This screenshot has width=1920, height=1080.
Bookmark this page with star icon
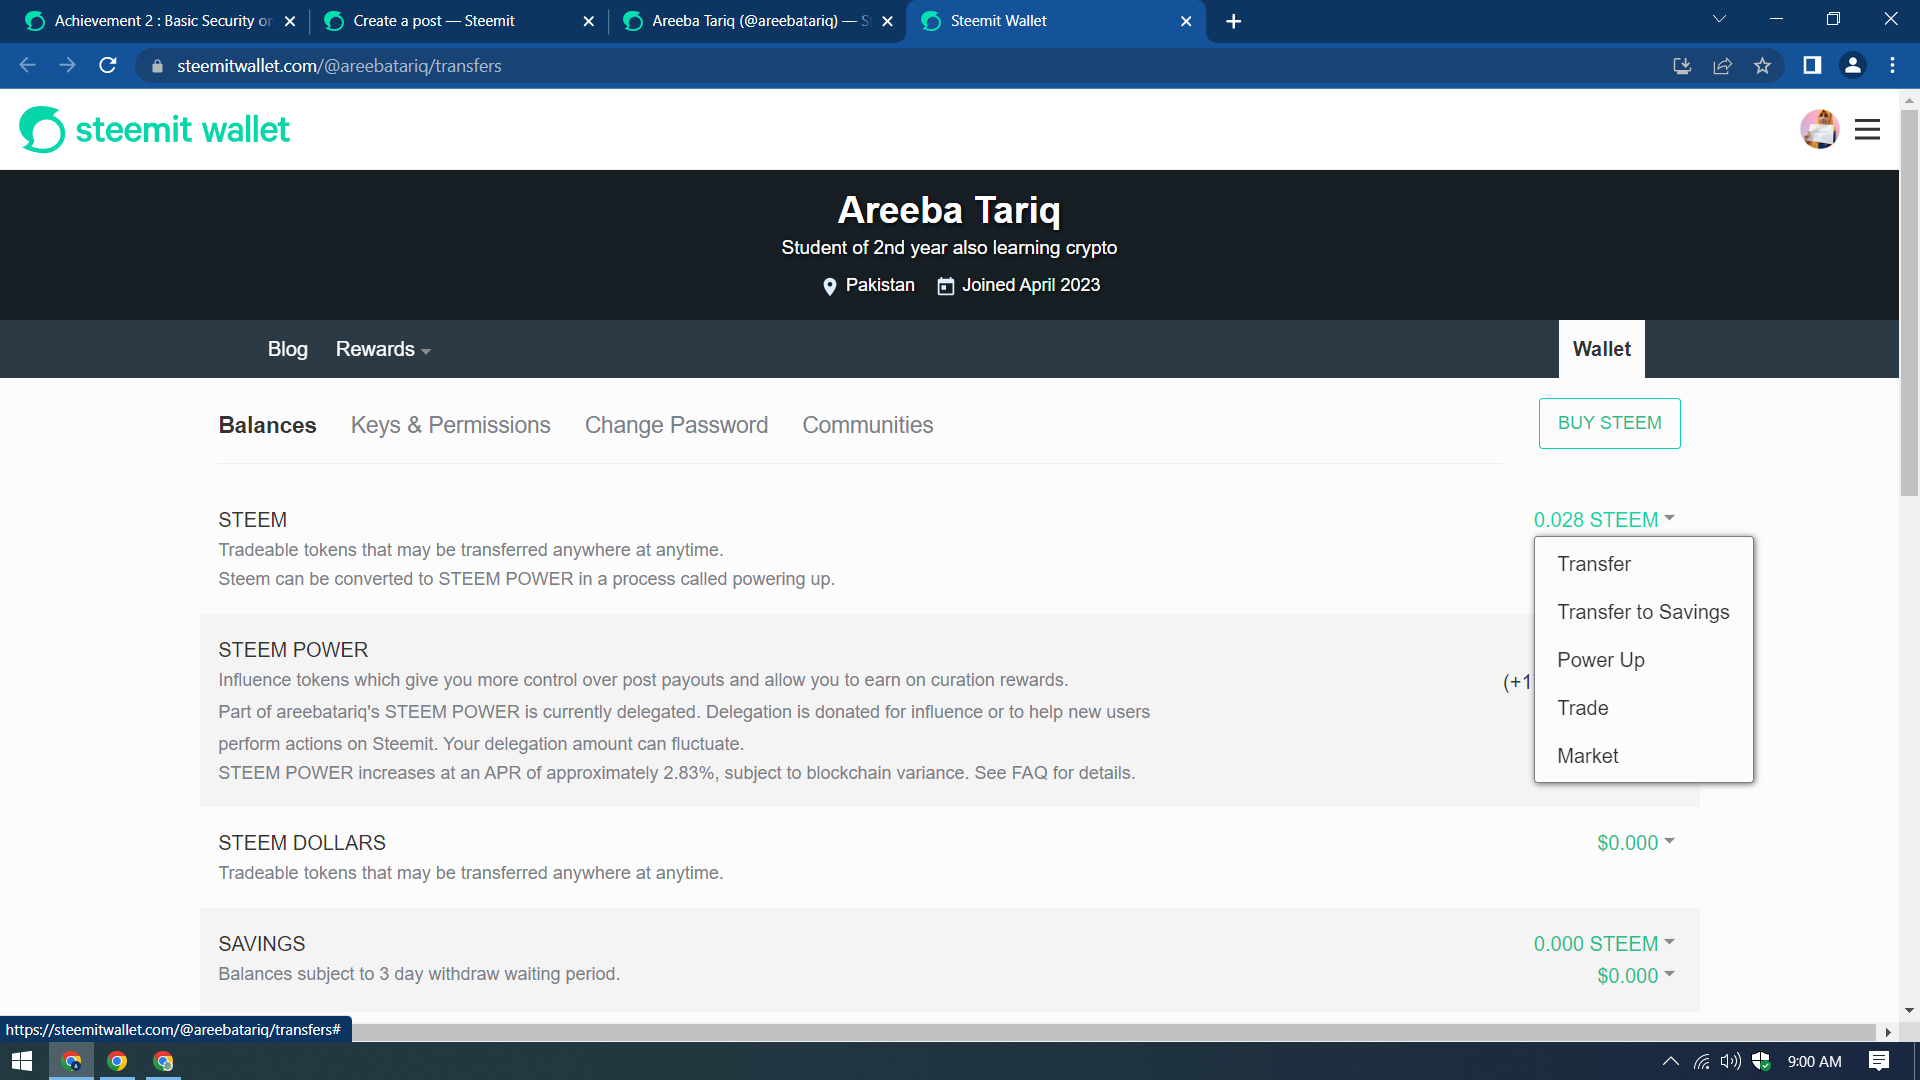(1762, 66)
